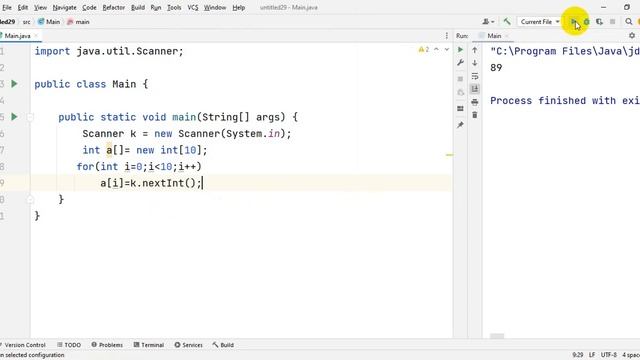Start the Debug session with the bug icon
640x360 pixels.
click(587, 22)
